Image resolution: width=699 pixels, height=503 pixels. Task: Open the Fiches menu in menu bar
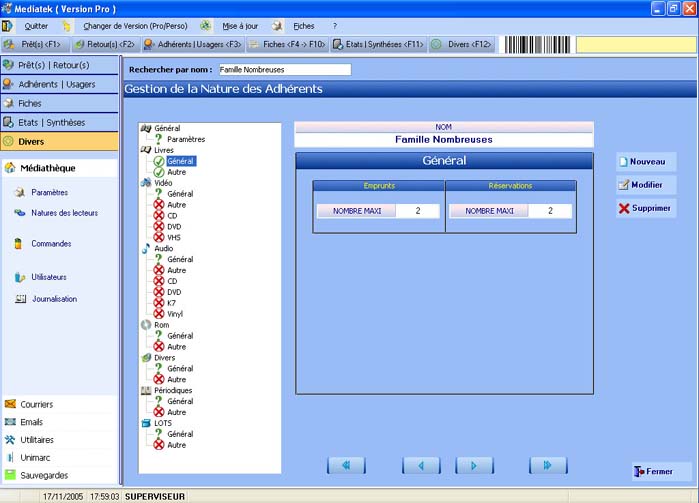(304, 26)
